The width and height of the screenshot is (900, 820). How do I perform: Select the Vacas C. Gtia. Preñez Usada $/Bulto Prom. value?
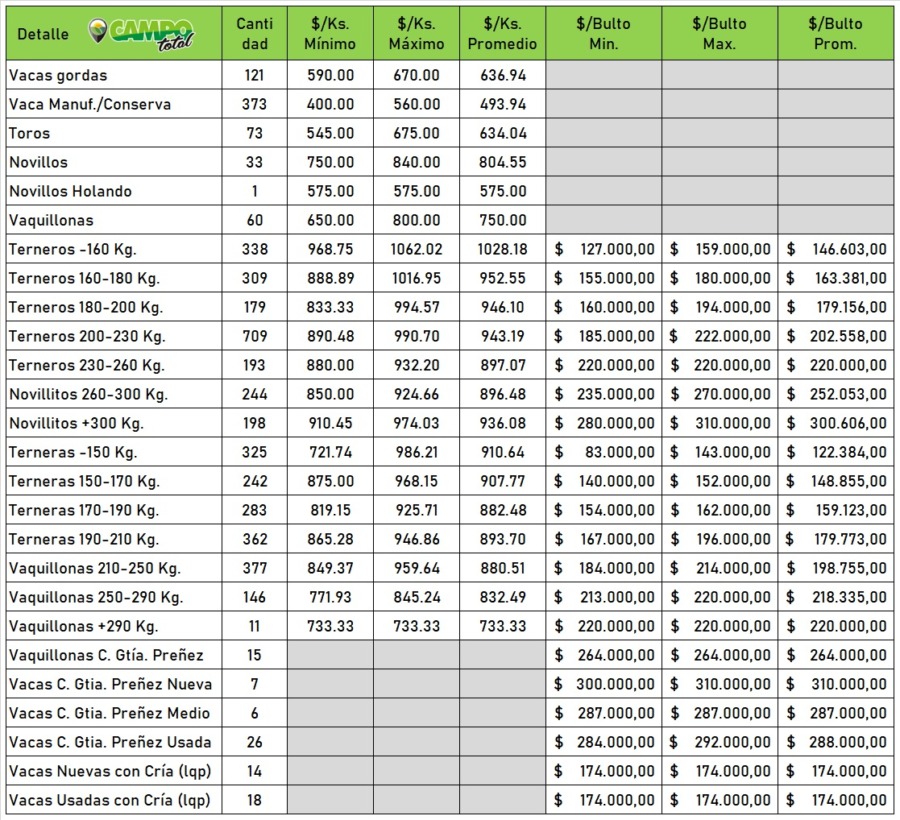pyautogui.click(x=836, y=742)
